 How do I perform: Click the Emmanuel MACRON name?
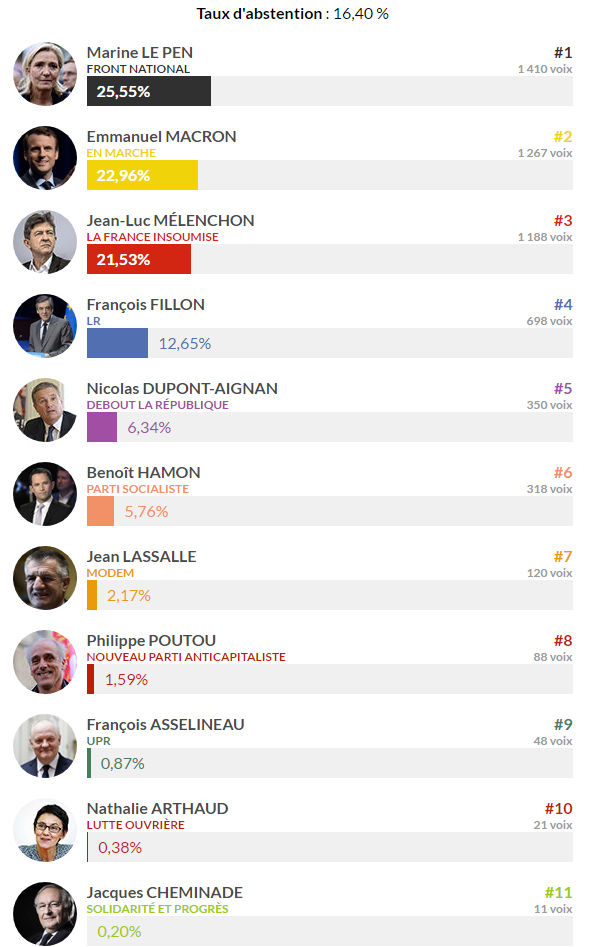tap(161, 136)
